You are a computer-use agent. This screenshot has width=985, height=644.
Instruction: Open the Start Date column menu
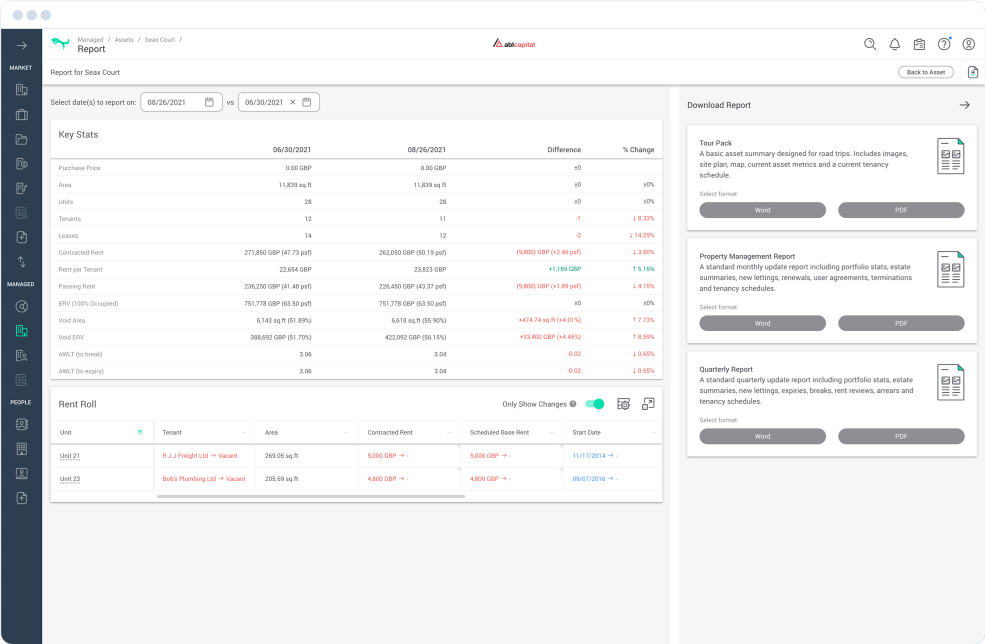654,432
